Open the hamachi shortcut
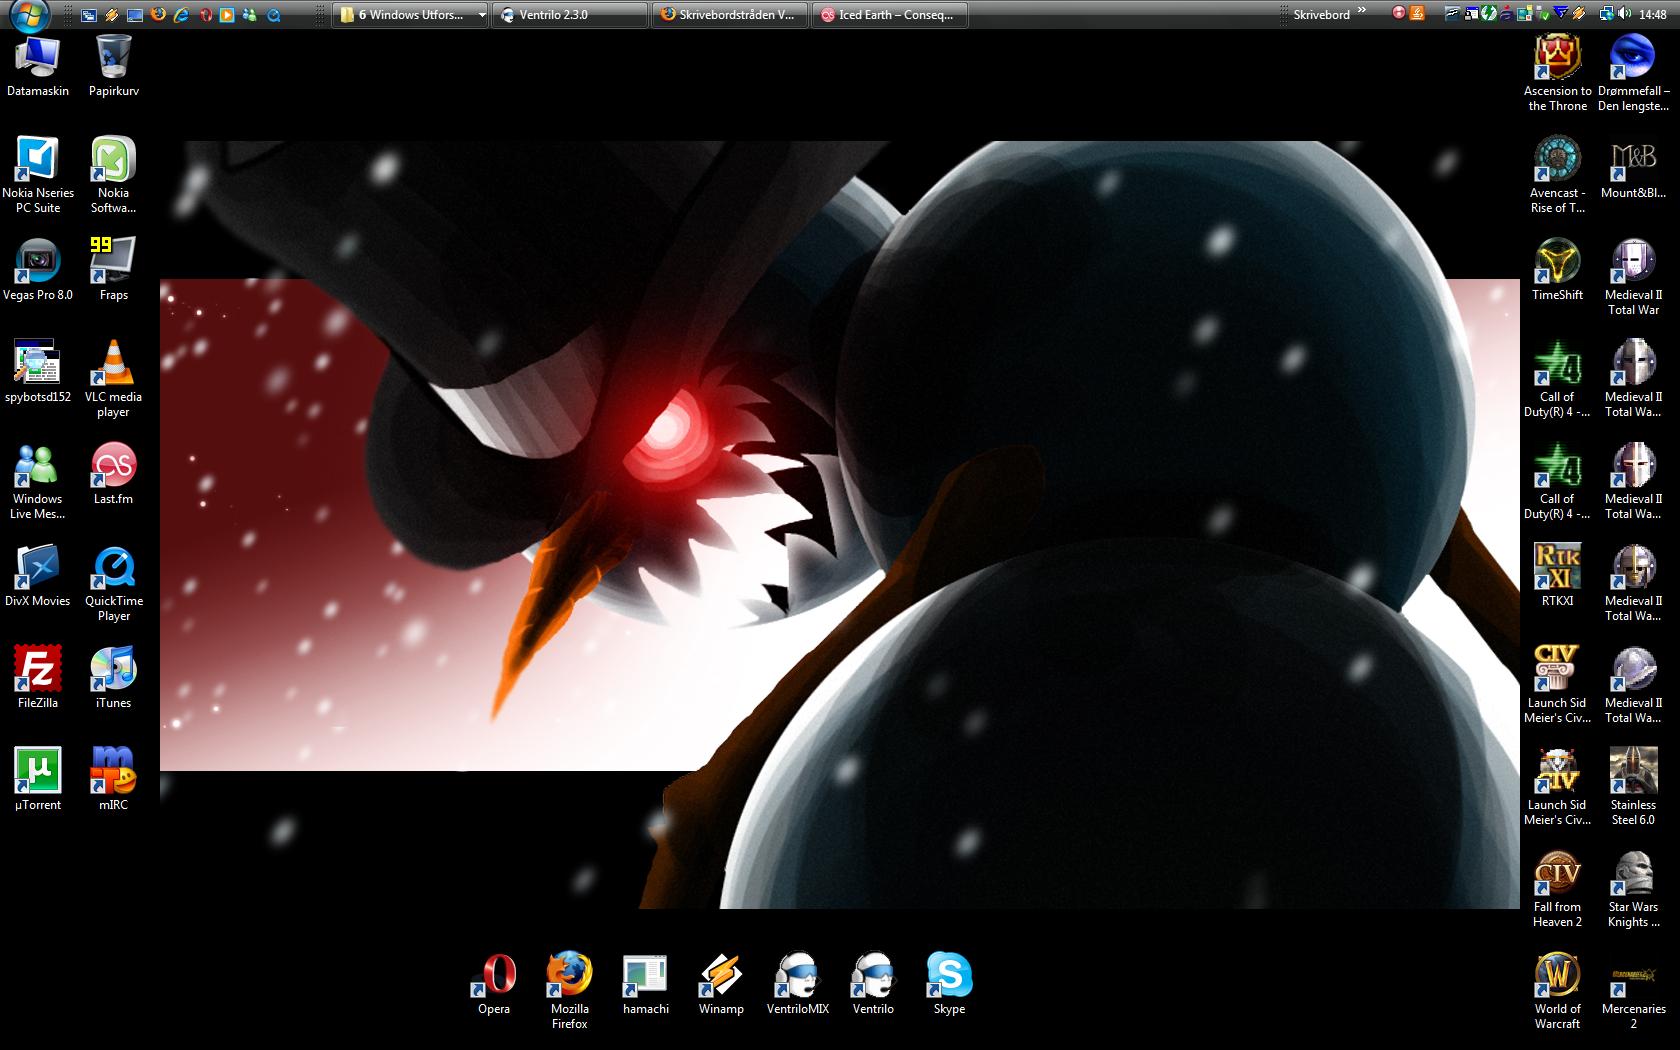The height and width of the screenshot is (1050, 1680). coord(646,984)
